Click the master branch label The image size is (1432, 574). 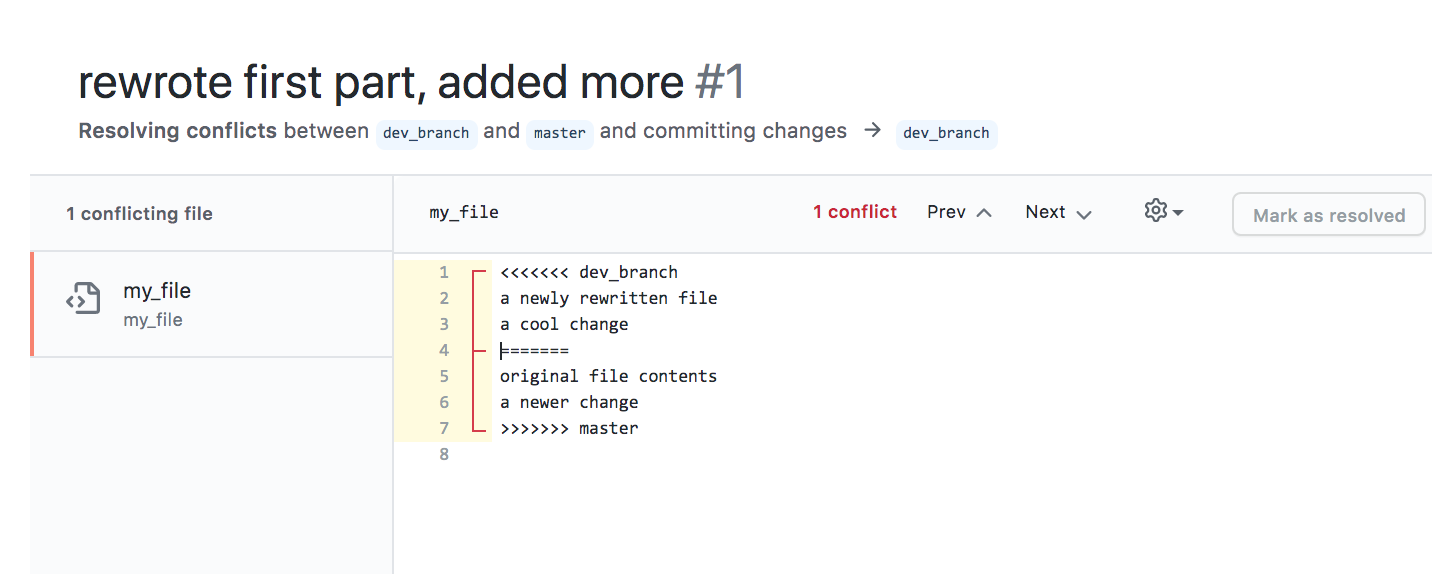coord(559,133)
